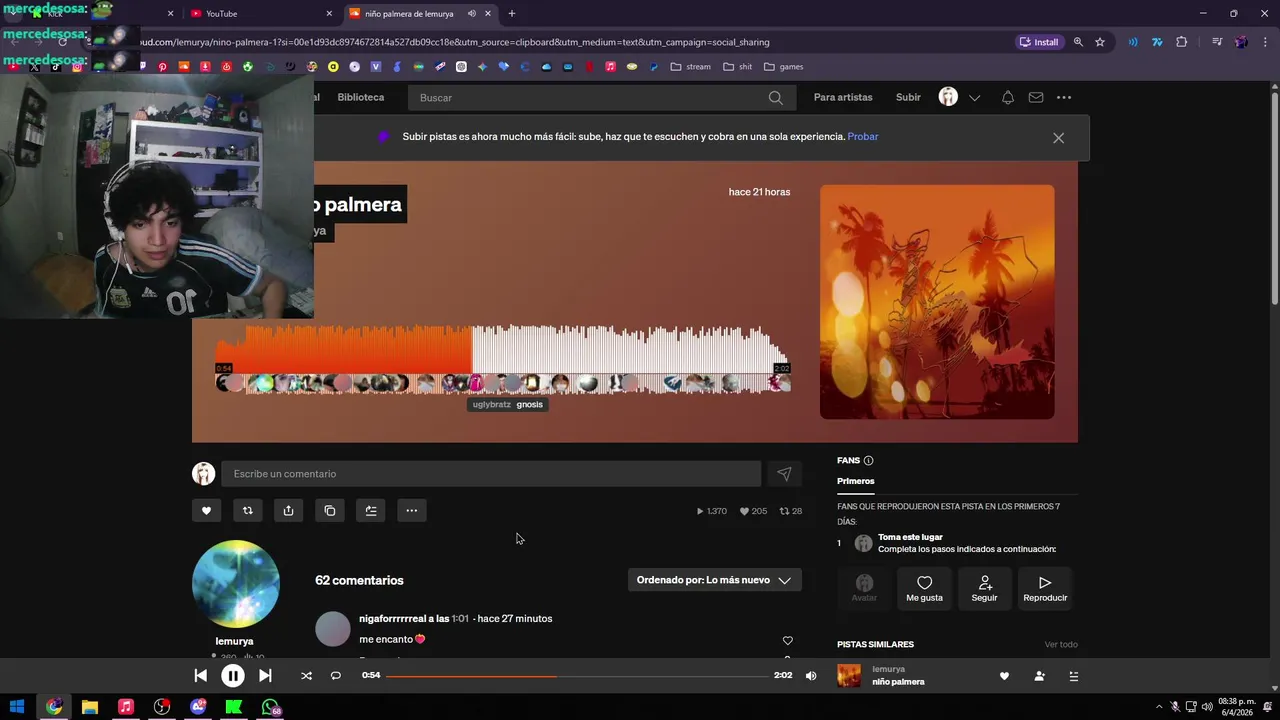Add track to next up queue icon

coord(371,511)
